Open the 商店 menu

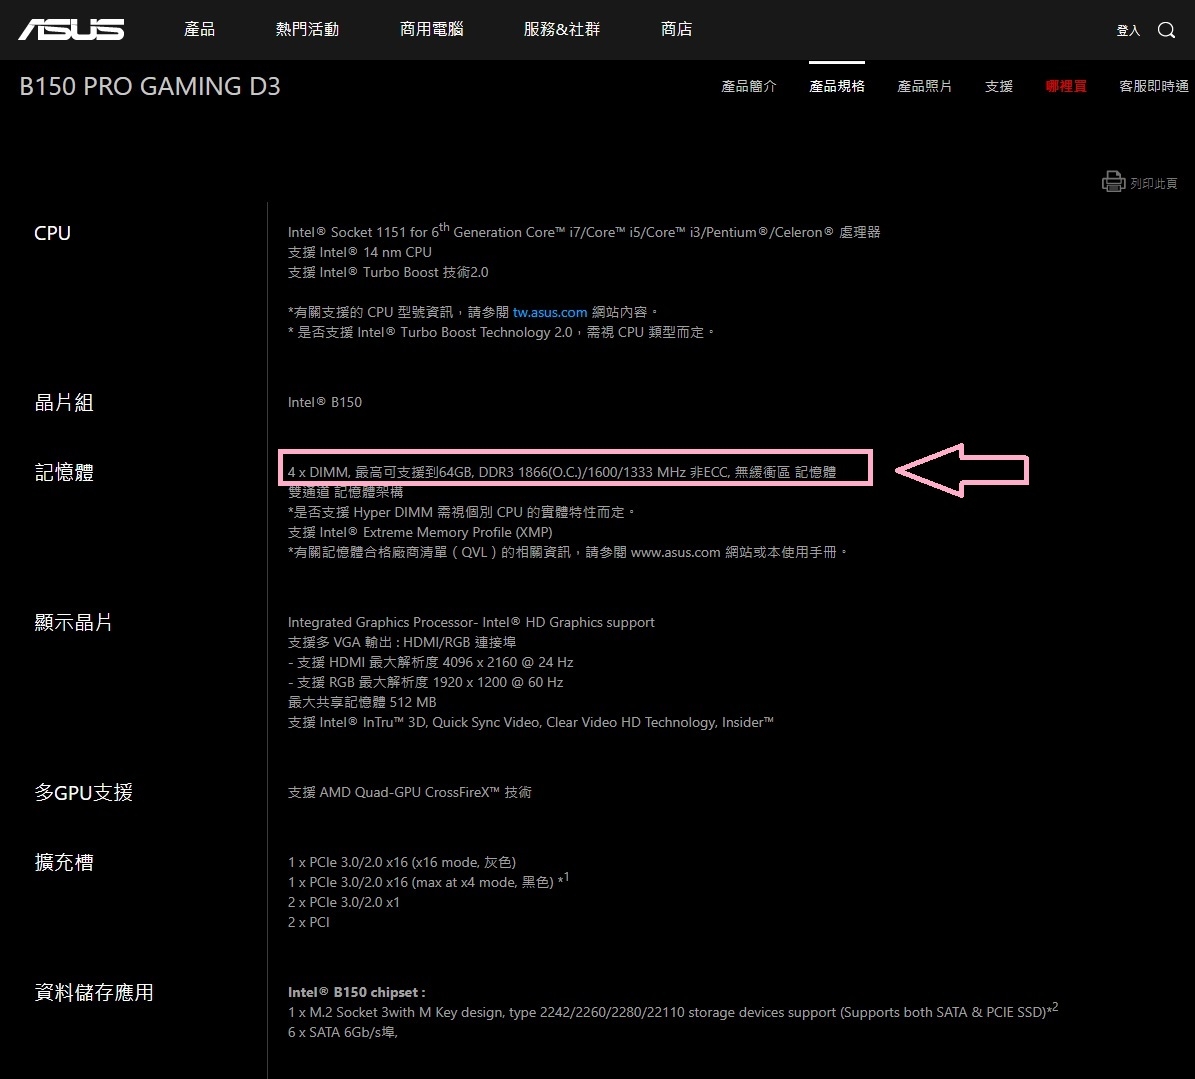click(676, 29)
